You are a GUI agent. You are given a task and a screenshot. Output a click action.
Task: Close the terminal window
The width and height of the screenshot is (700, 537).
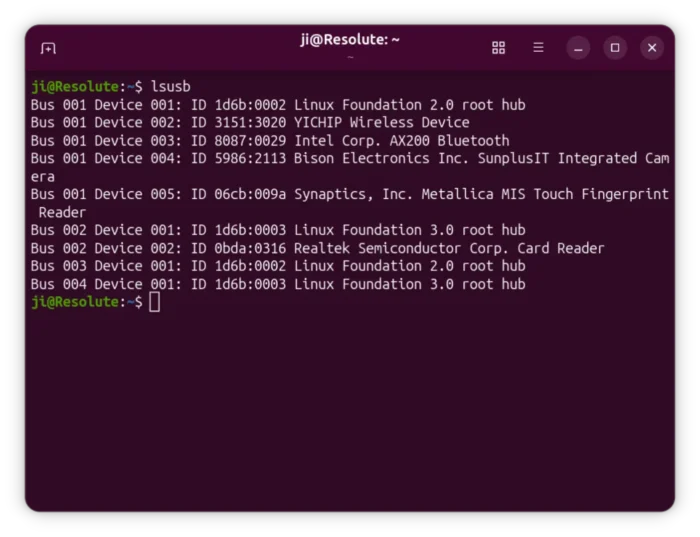coord(652,48)
